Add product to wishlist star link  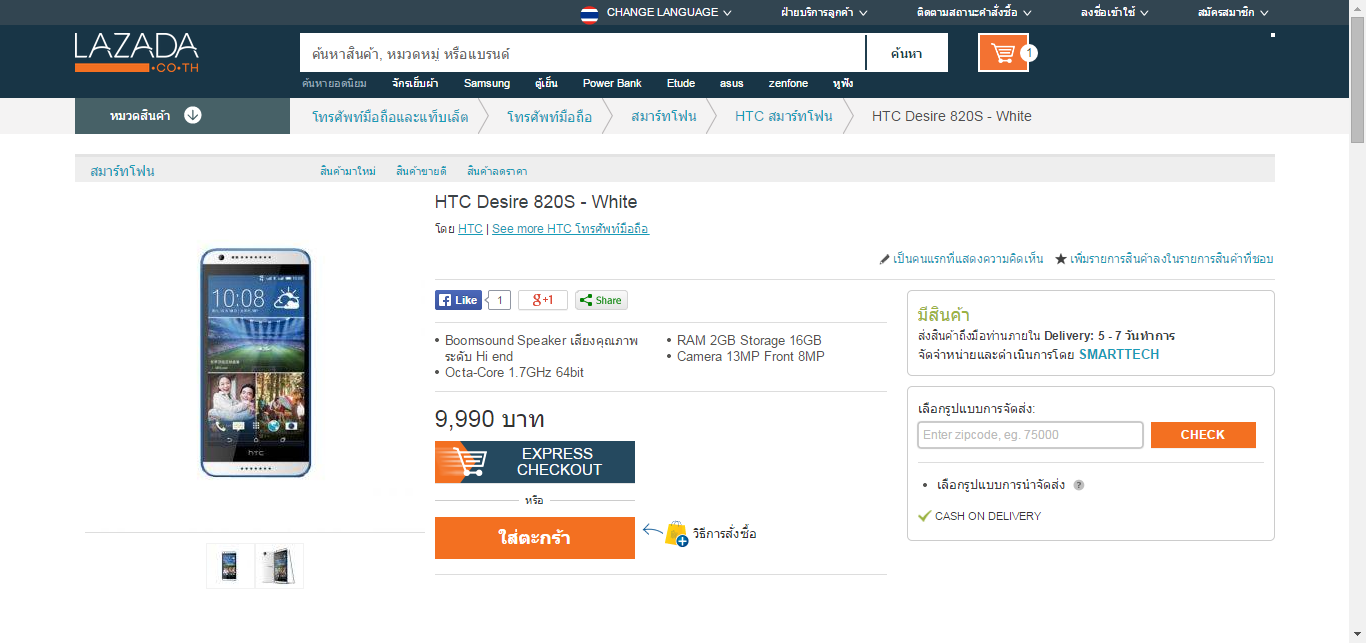pyautogui.click(x=1164, y=259)
